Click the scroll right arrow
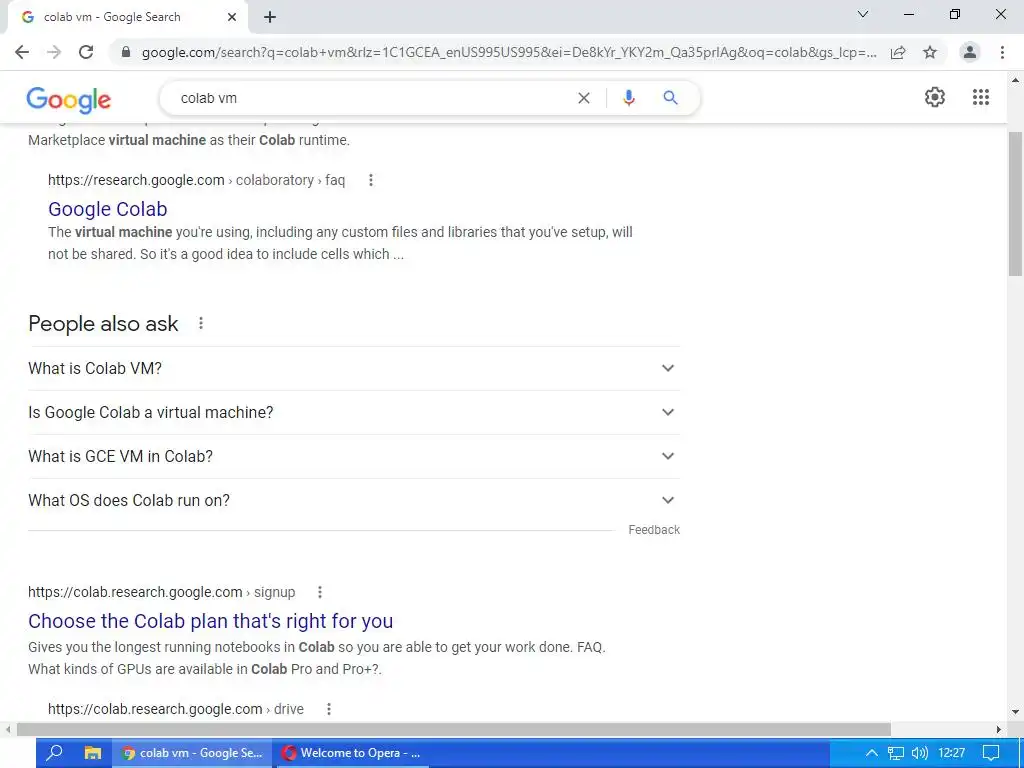 coord(999,729)
